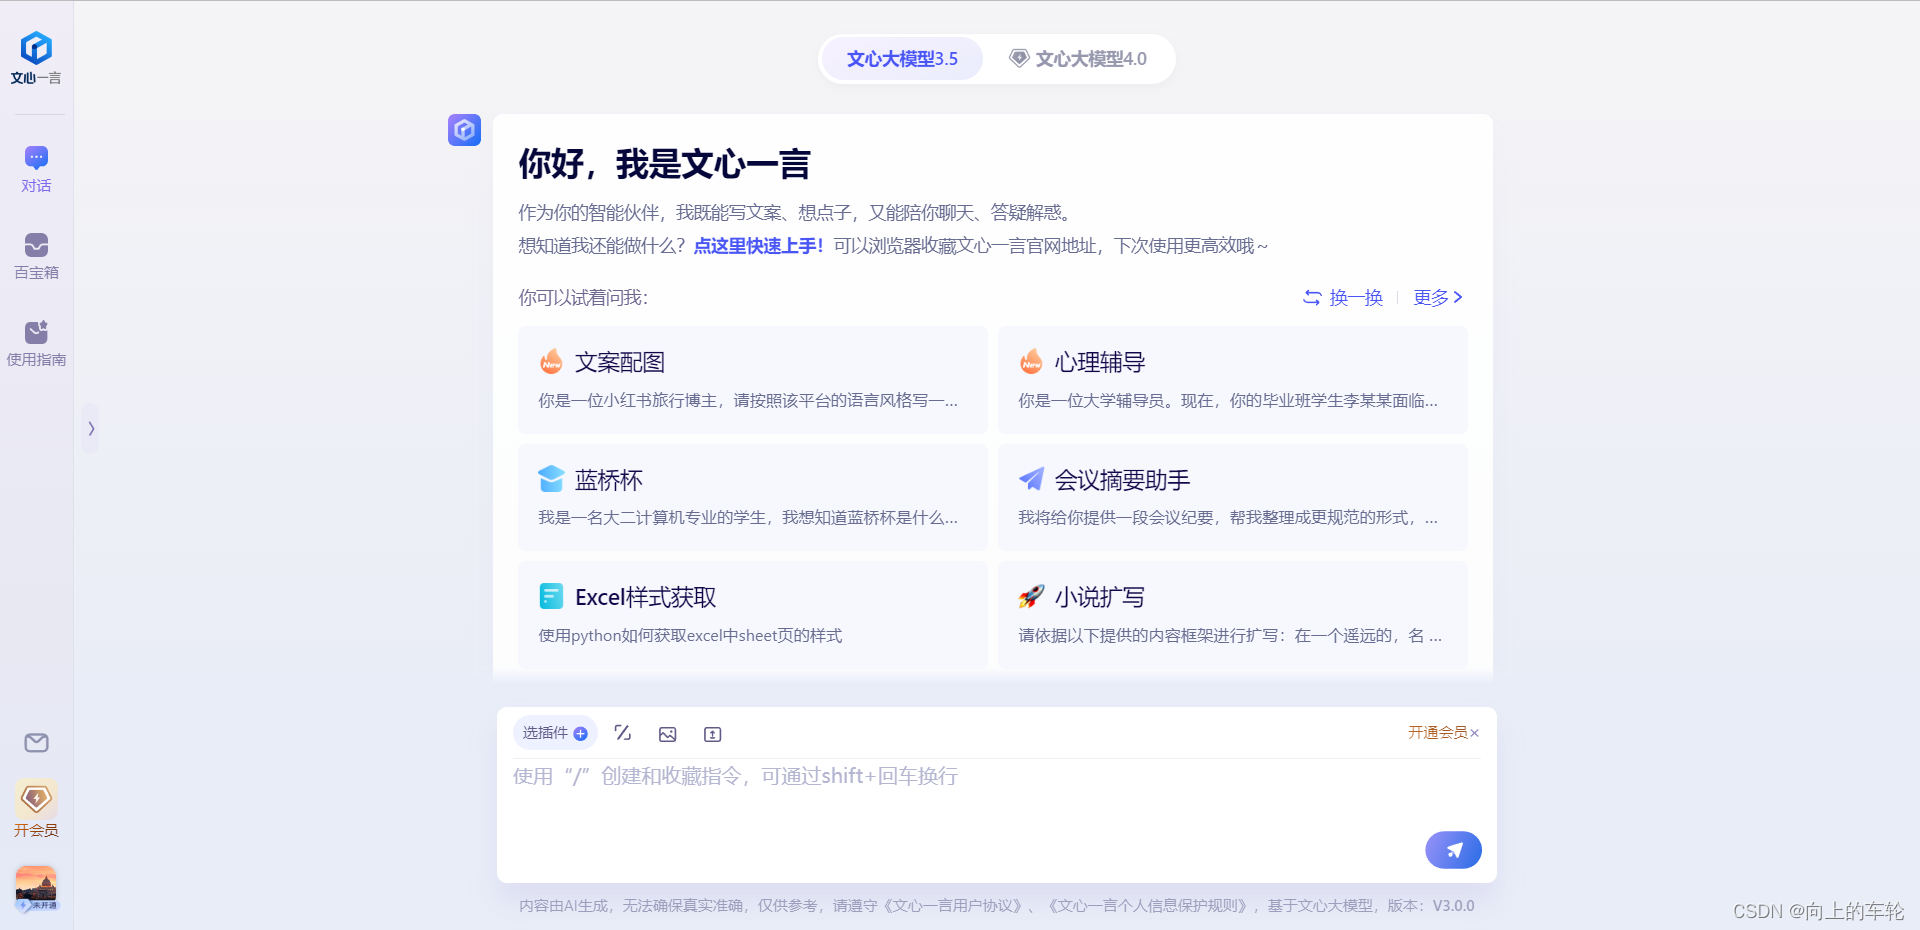
Task: Select the 文案配图 prompt card
Action: coord(753,380)
